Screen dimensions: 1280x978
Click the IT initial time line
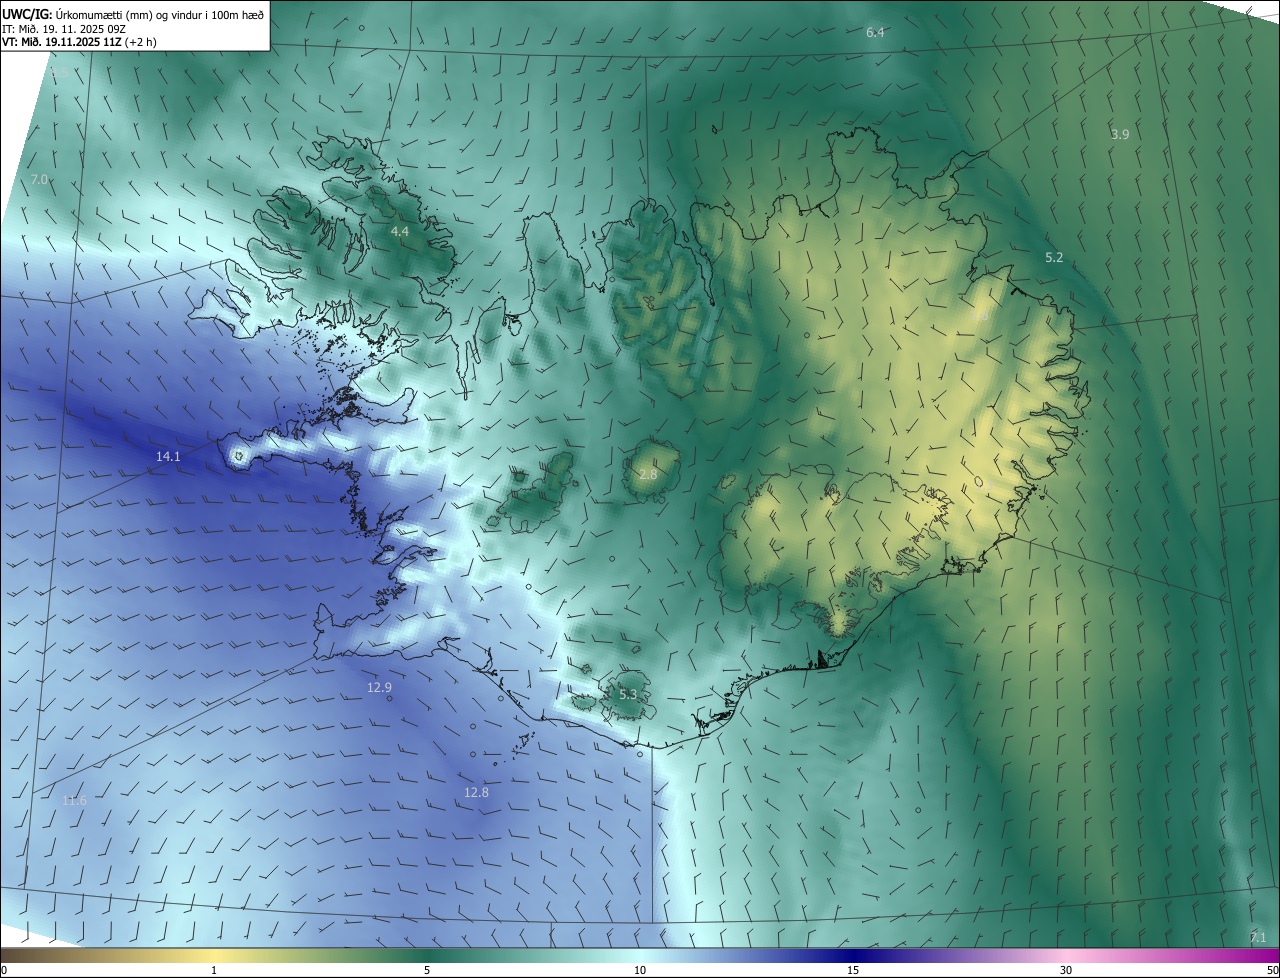click(66, 29)
